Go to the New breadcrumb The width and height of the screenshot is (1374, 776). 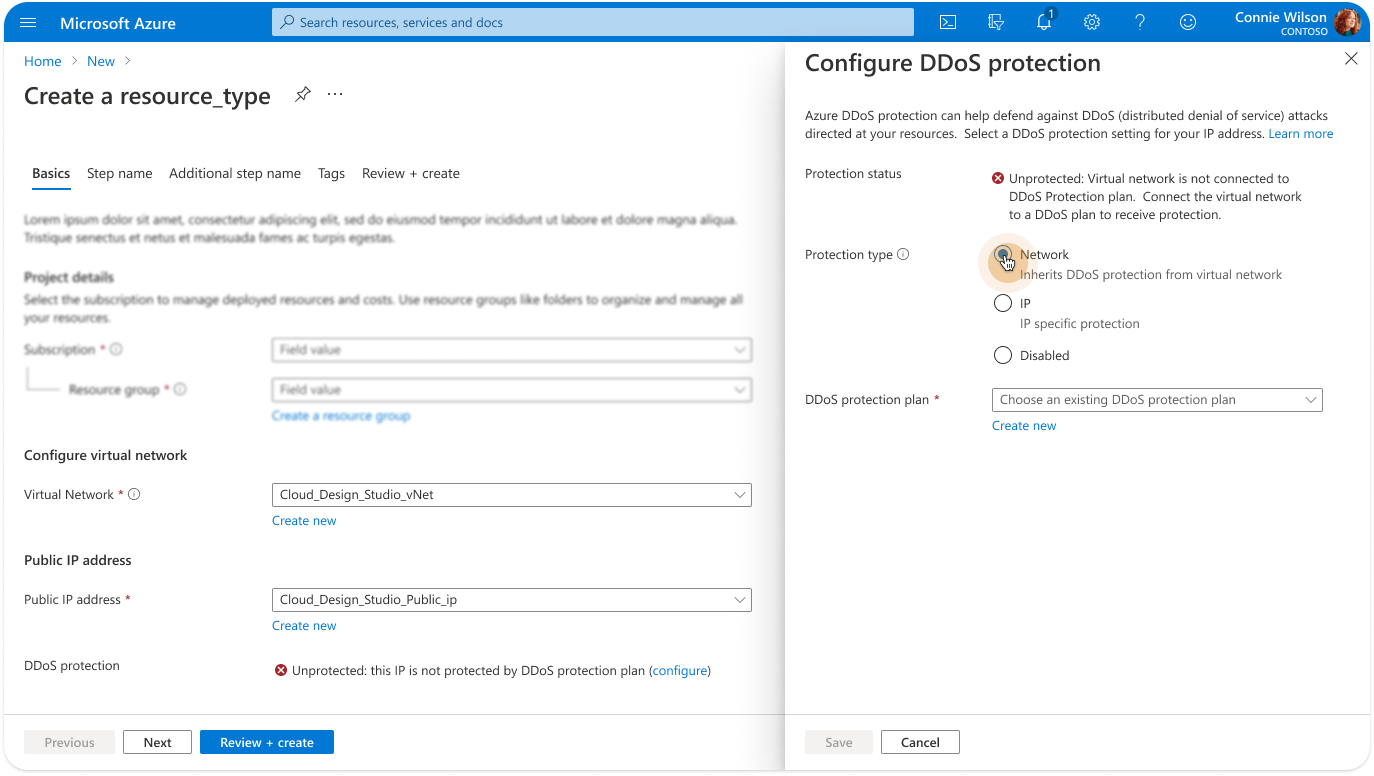point(101,61)
